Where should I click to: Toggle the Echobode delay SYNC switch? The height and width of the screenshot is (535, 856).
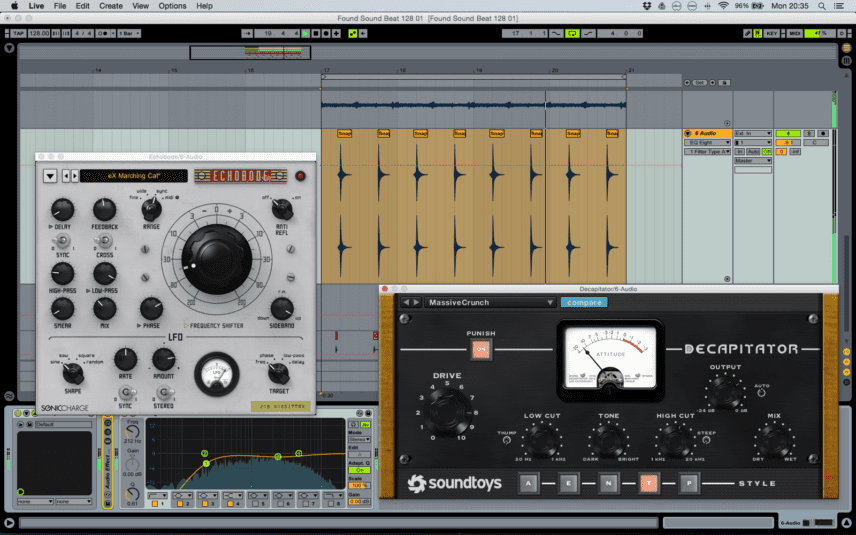click(x=63, y=240)
